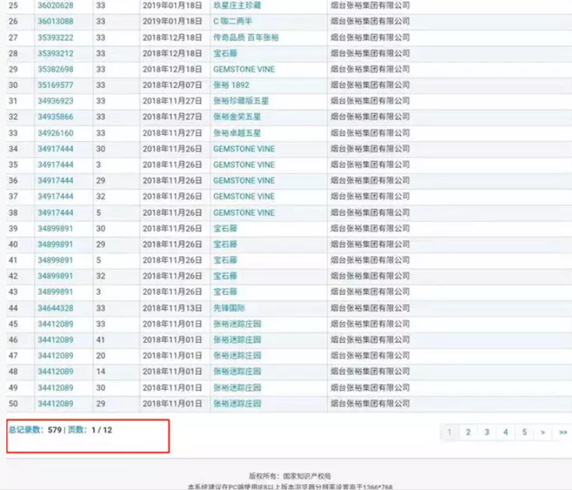Screen dimensions: 572x490
Task: Go to page 3 of results
Action: pyautogui.click(x=487, y=432)
